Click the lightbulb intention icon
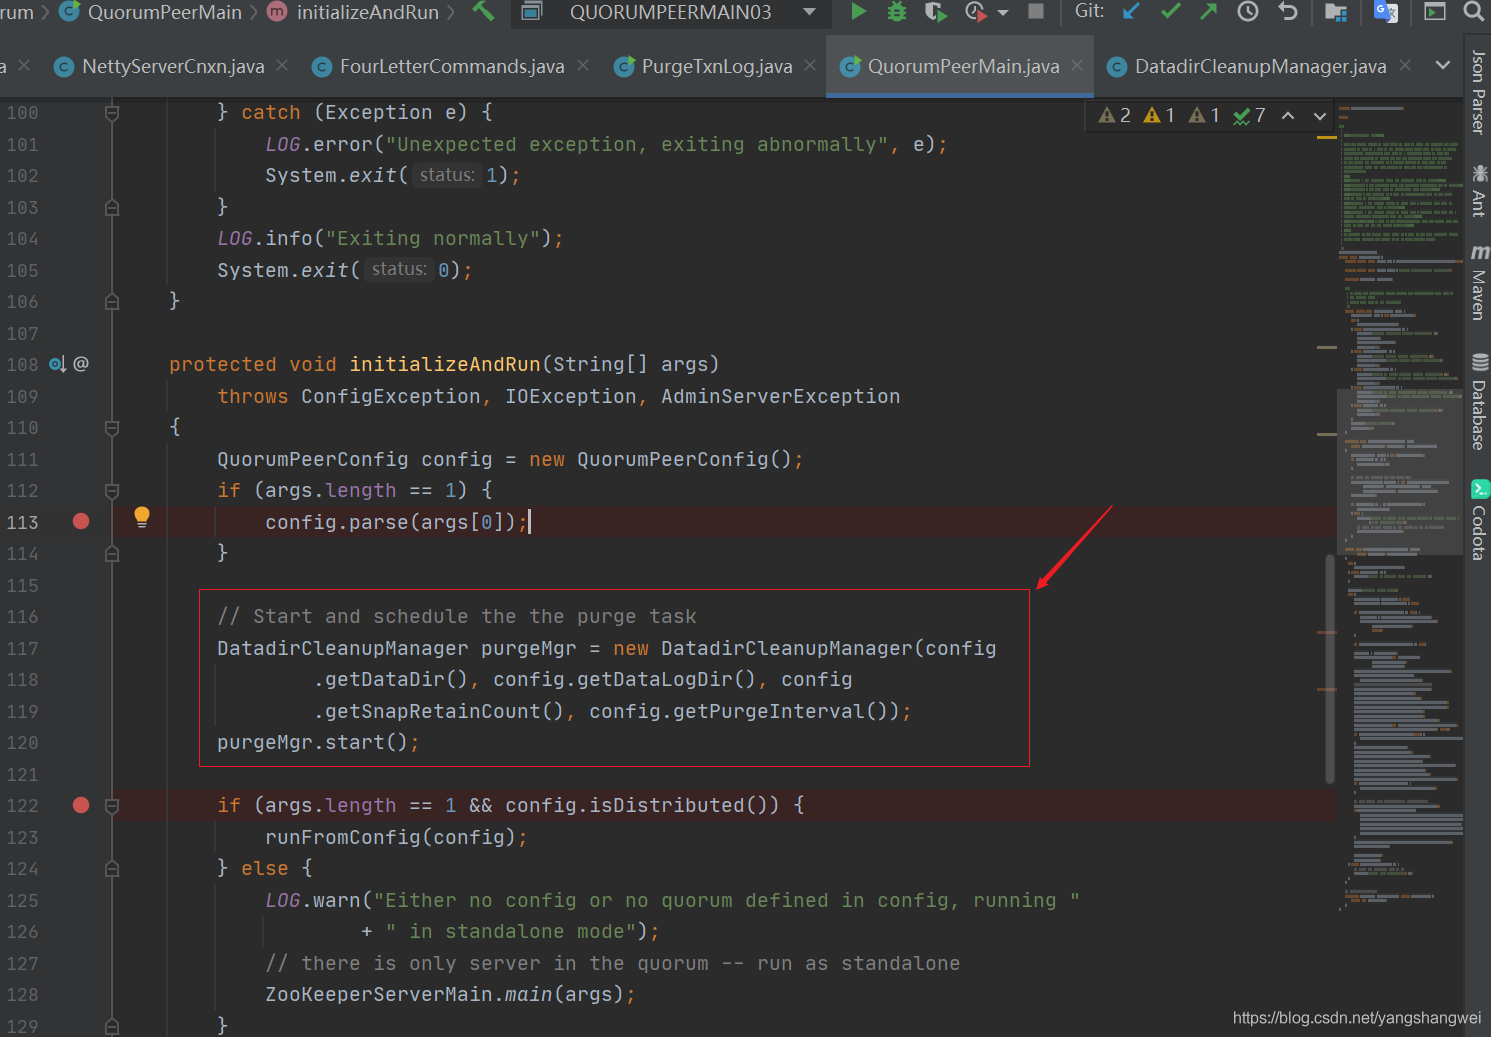 click(x=142, y=517)
